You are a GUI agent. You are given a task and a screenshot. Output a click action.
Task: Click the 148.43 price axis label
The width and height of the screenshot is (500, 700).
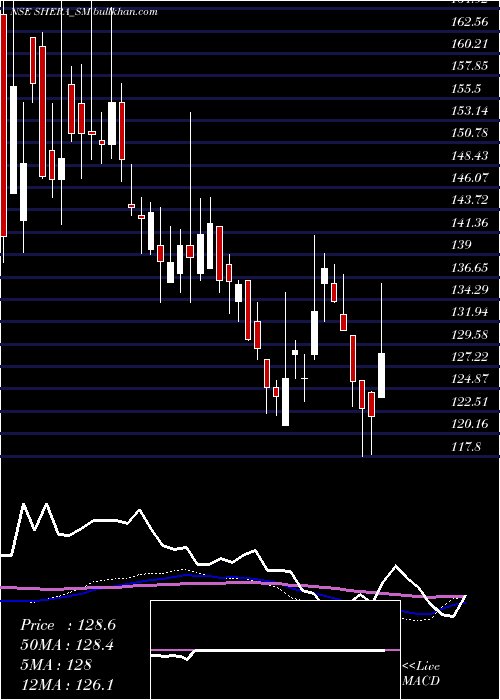pyautogui.click(x=470, y=155)
